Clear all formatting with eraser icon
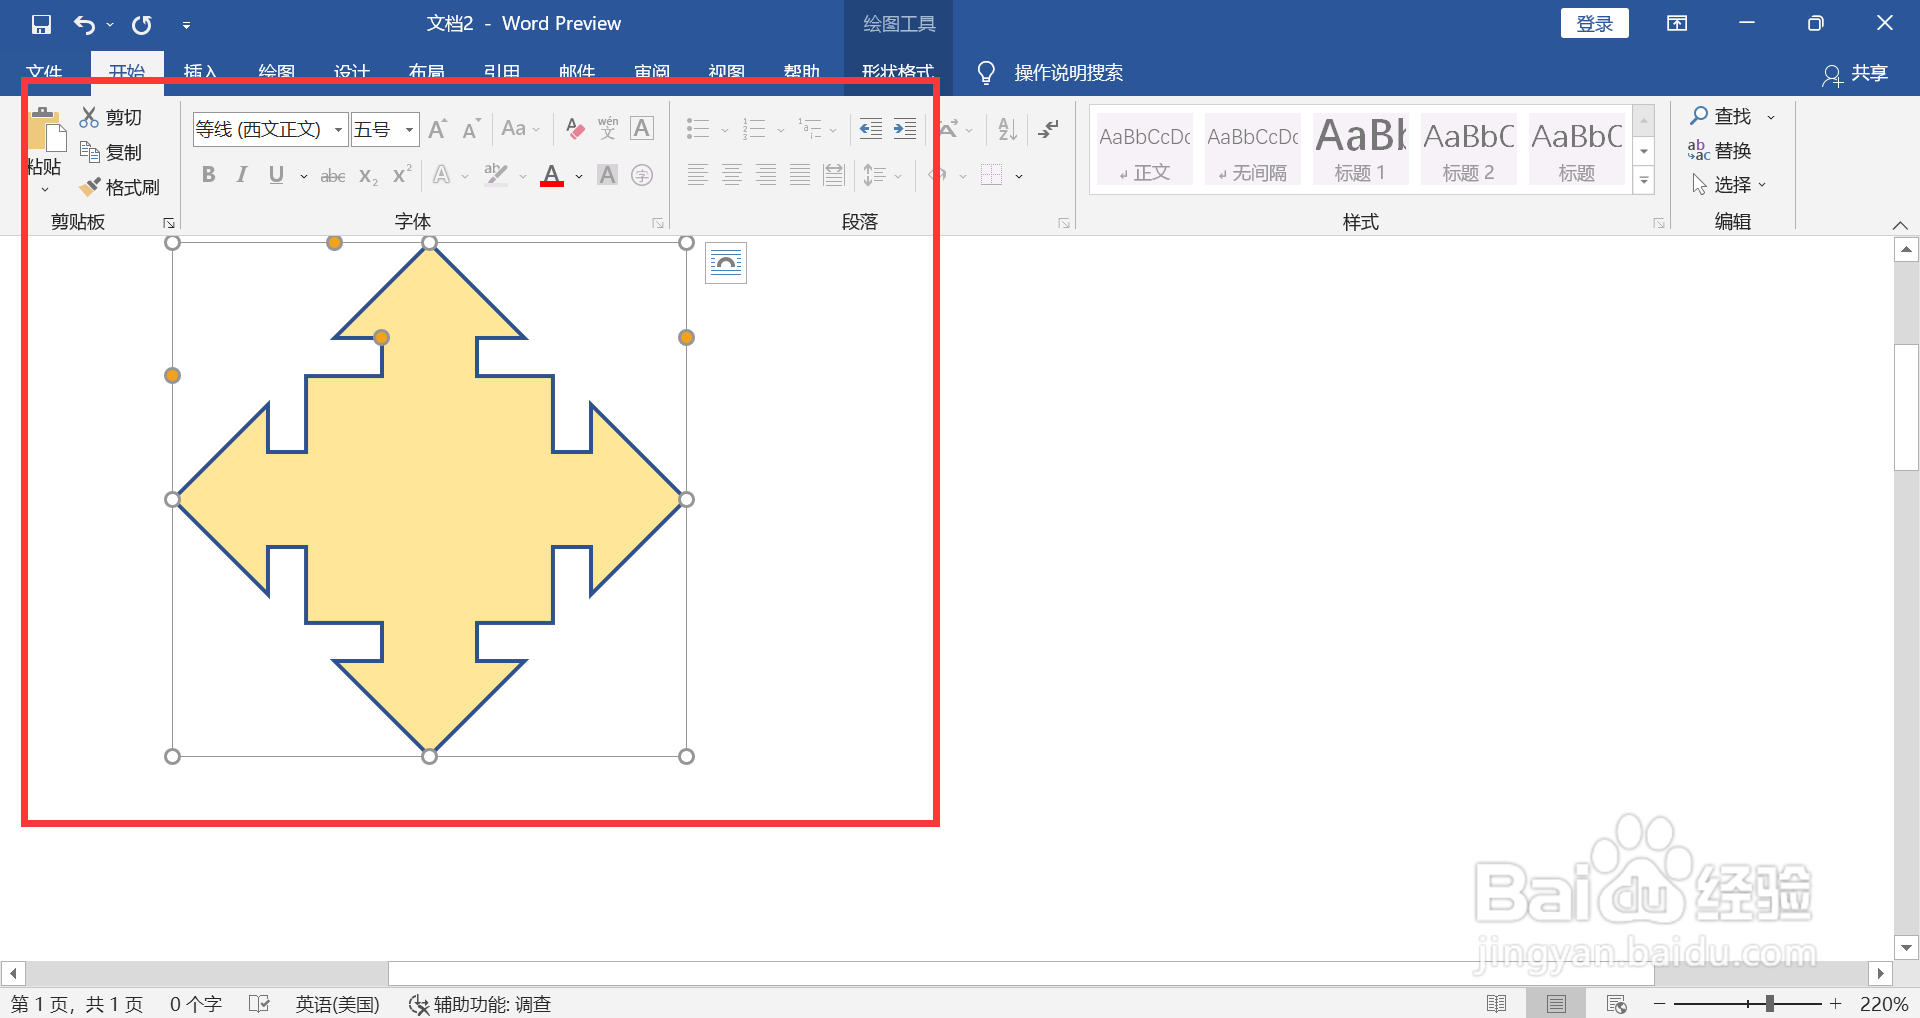 (x=575, y=128)
